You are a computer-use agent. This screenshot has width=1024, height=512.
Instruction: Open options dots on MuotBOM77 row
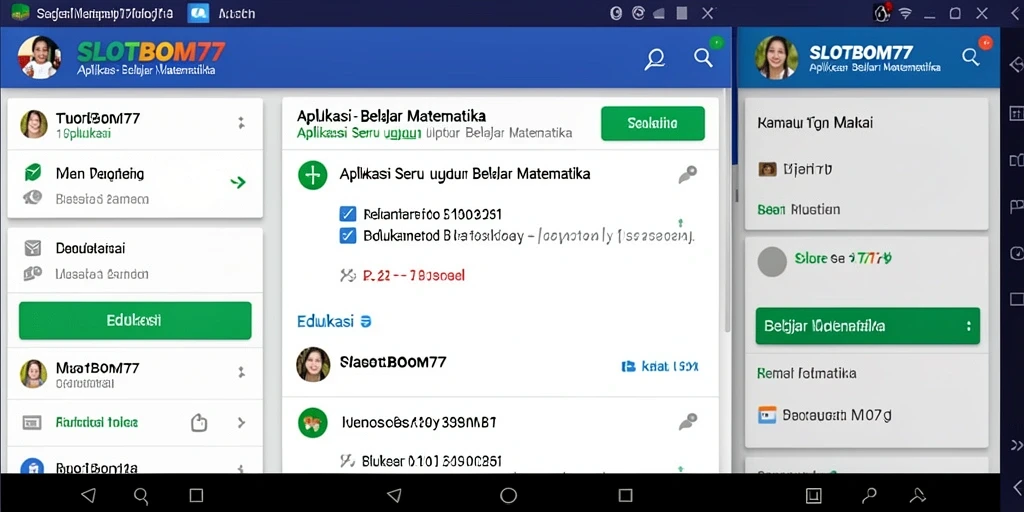pyautogui.click(x=241, y=372)
